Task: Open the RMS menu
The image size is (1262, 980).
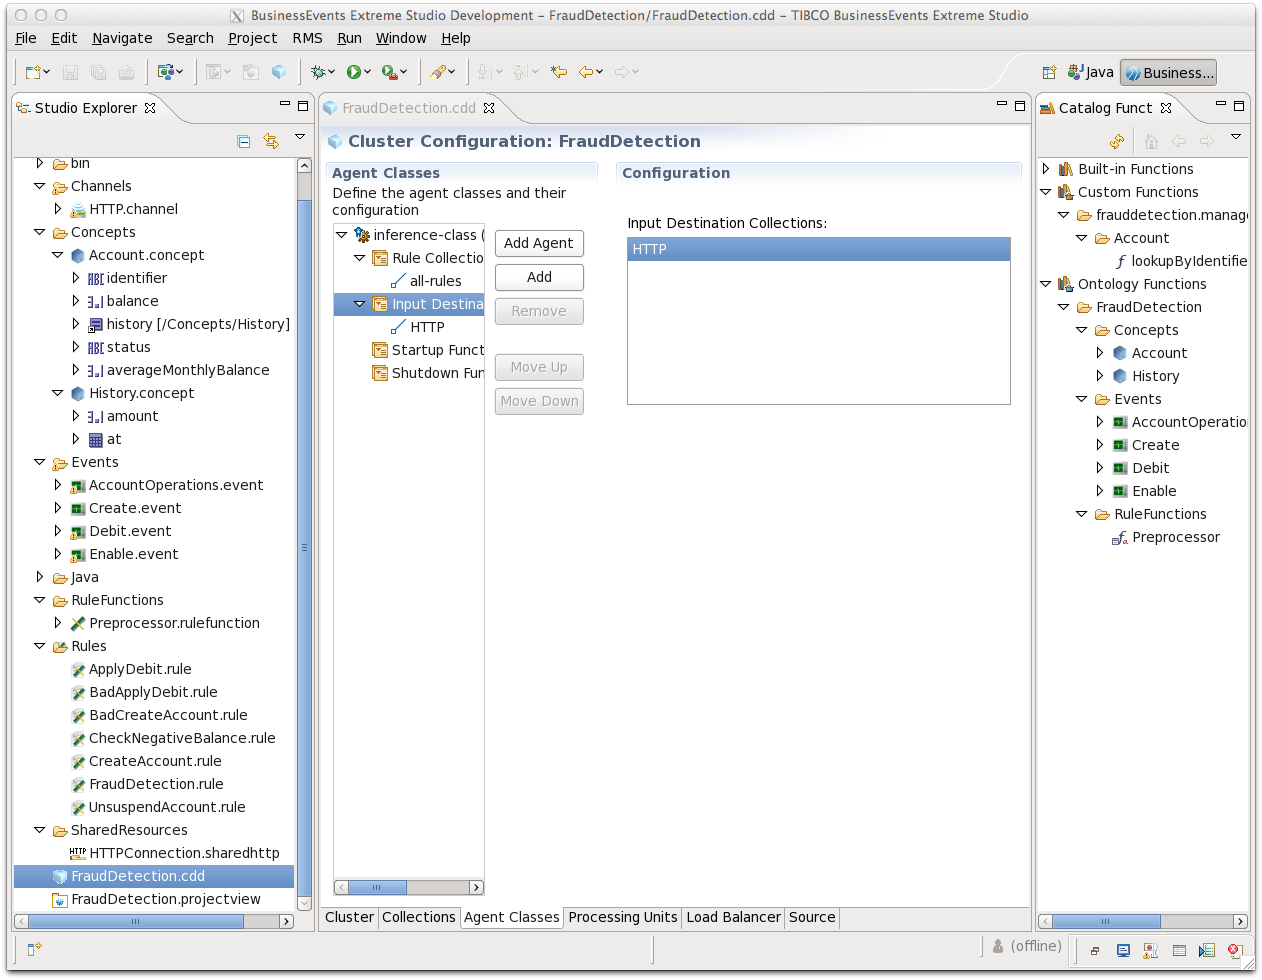Action: [307, 38]
